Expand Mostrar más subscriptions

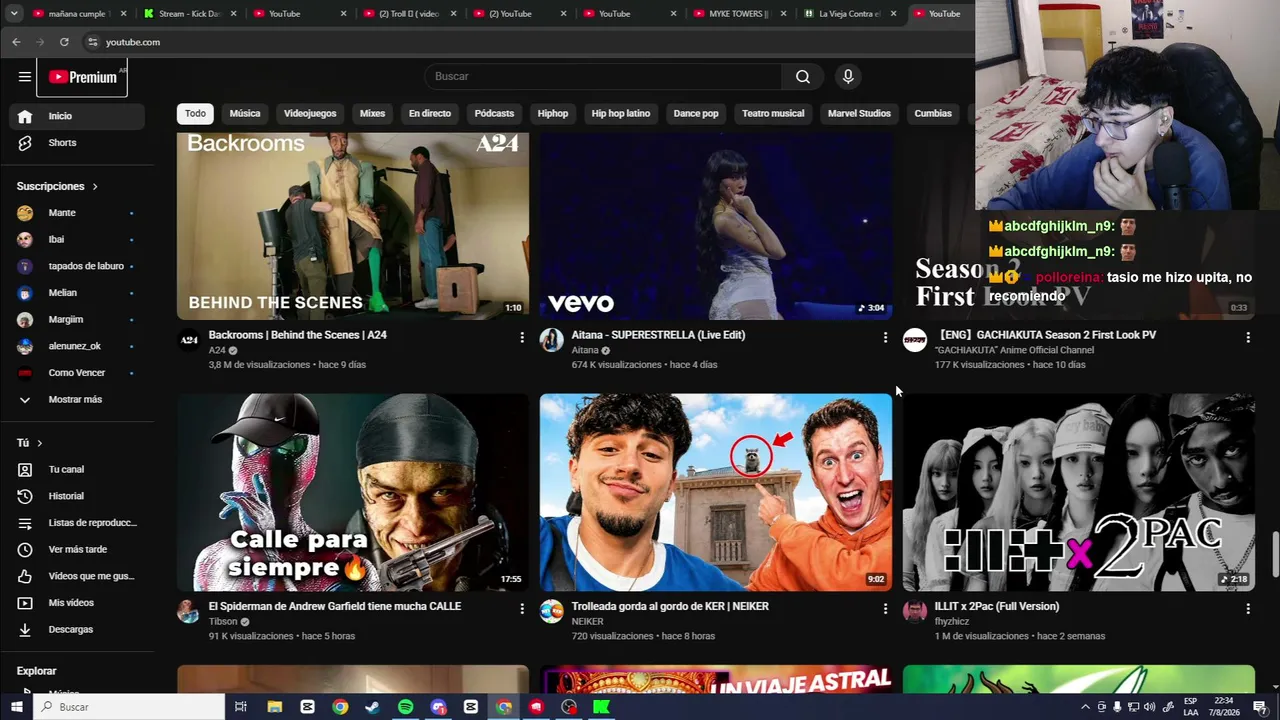[x=76, y=400]
